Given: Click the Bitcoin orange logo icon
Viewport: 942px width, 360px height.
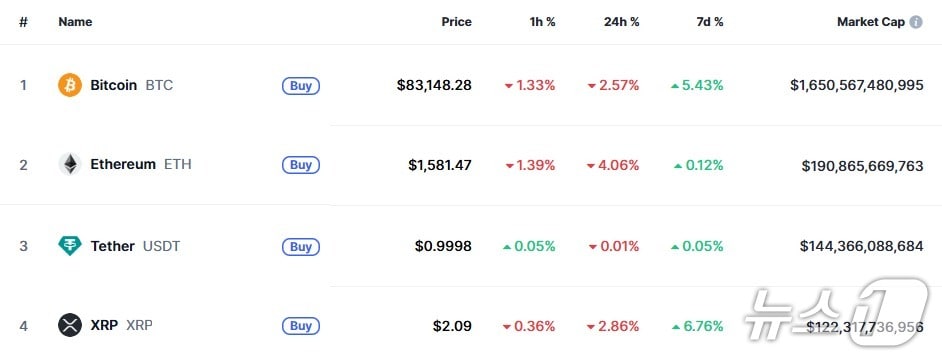Looking at the screenshot, I should pos(70,85).
